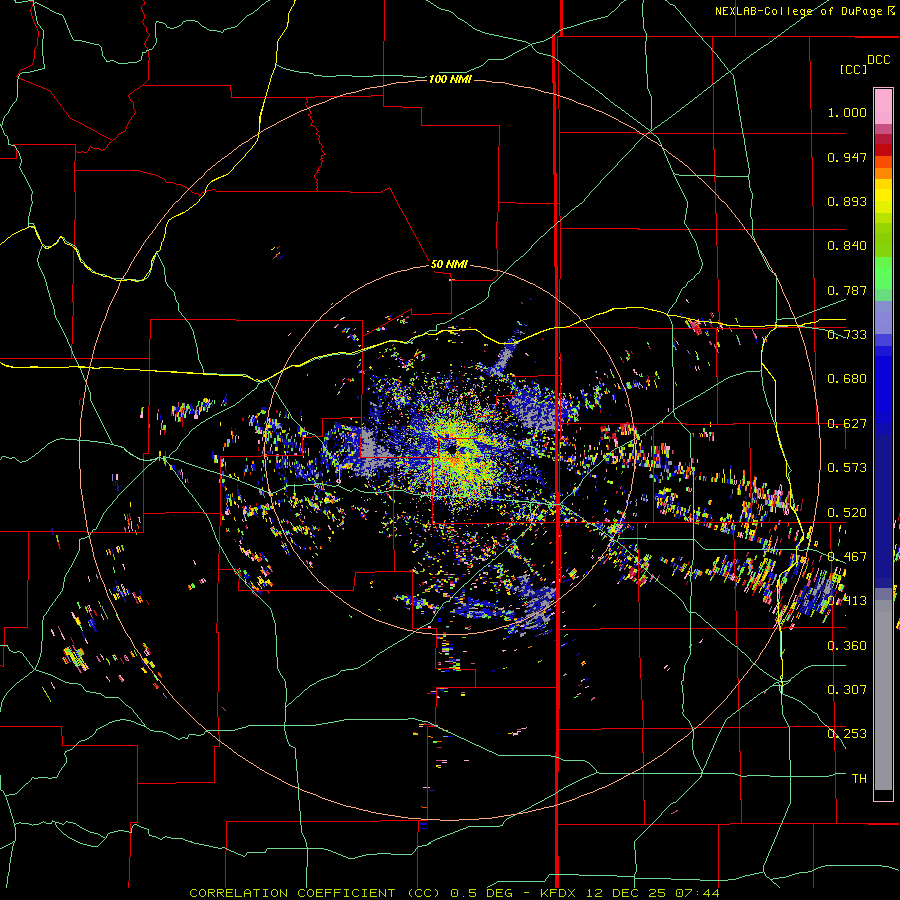Click the 50 NMI range ring label
The height and width of the screenshot is (900, 900).
(449, 264)
